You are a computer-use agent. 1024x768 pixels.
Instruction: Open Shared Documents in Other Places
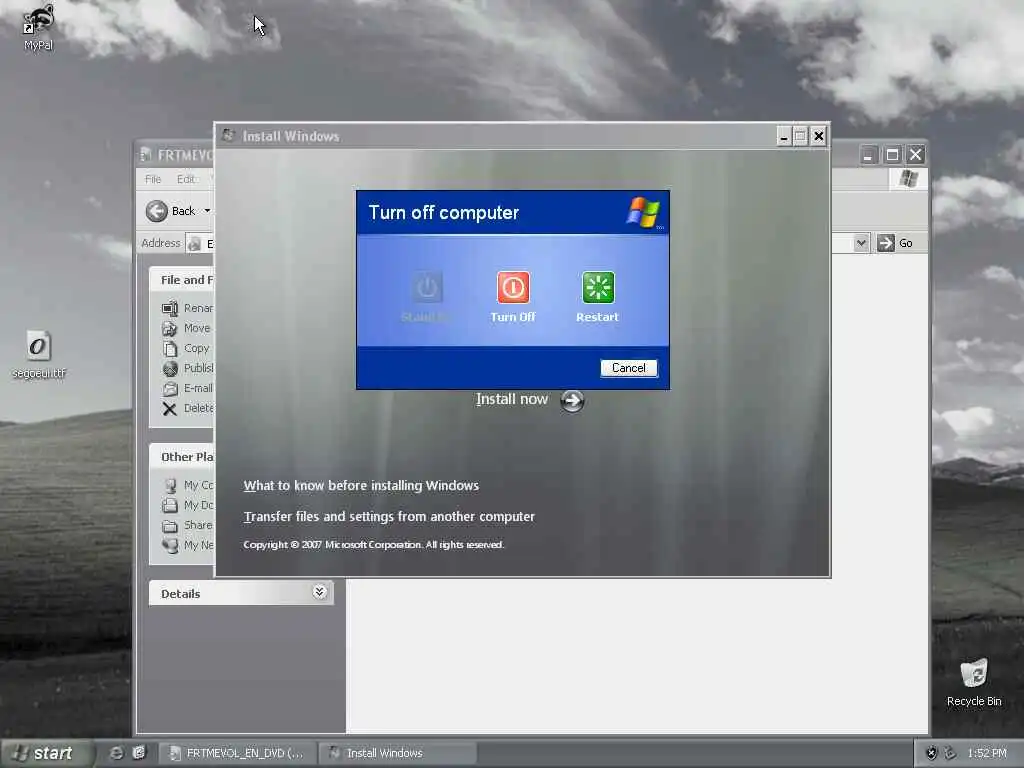click(188, 526)
